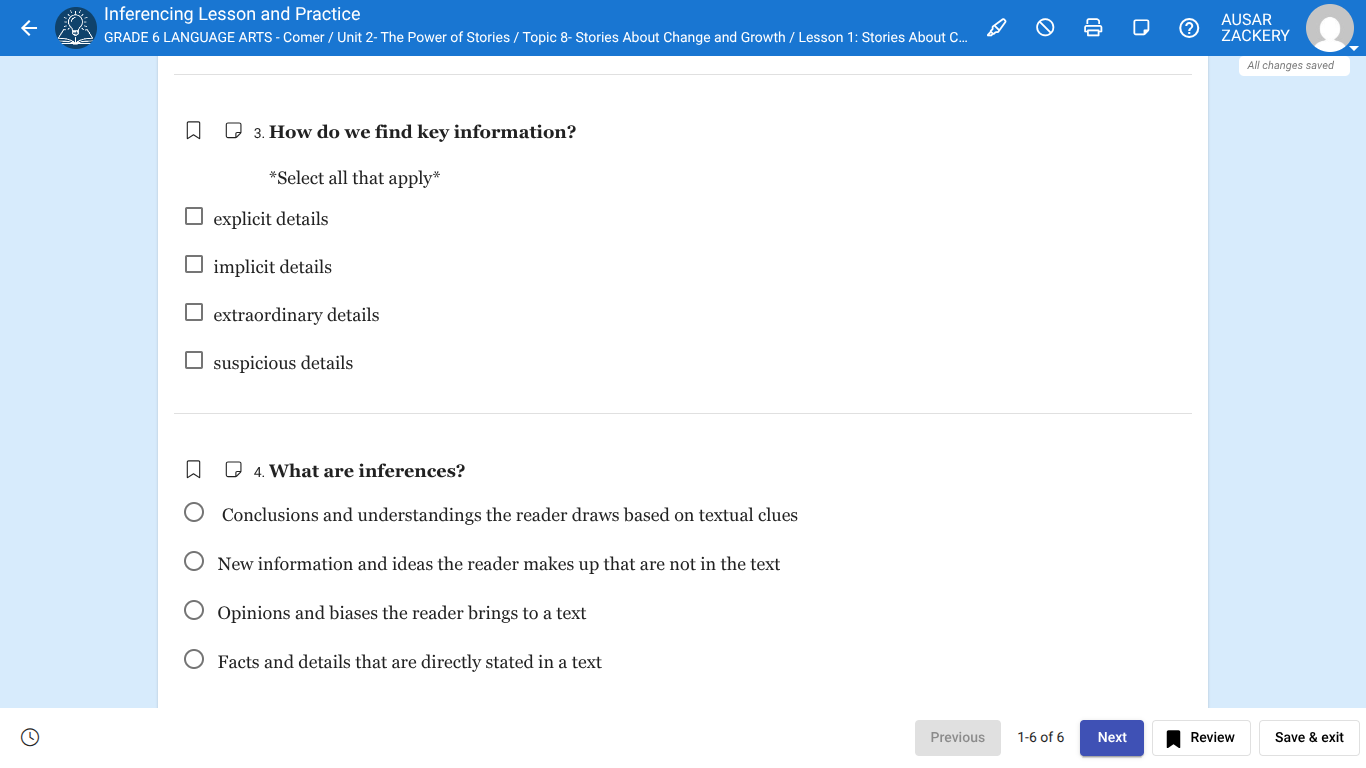1366x768 pixels.
Task: Open the Review screen
Action: click(1200, 737)
